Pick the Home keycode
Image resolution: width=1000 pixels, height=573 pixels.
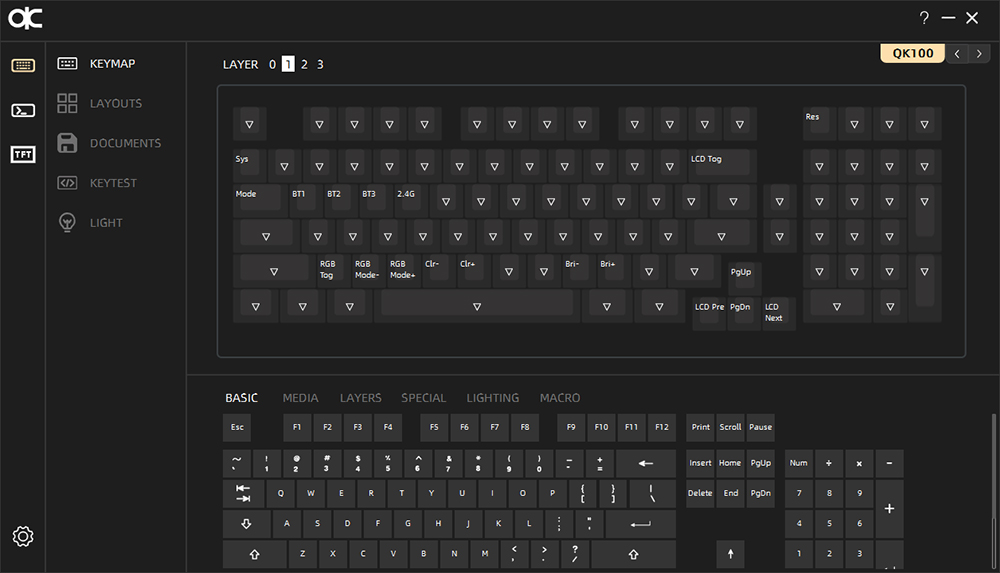click(730, 463)
